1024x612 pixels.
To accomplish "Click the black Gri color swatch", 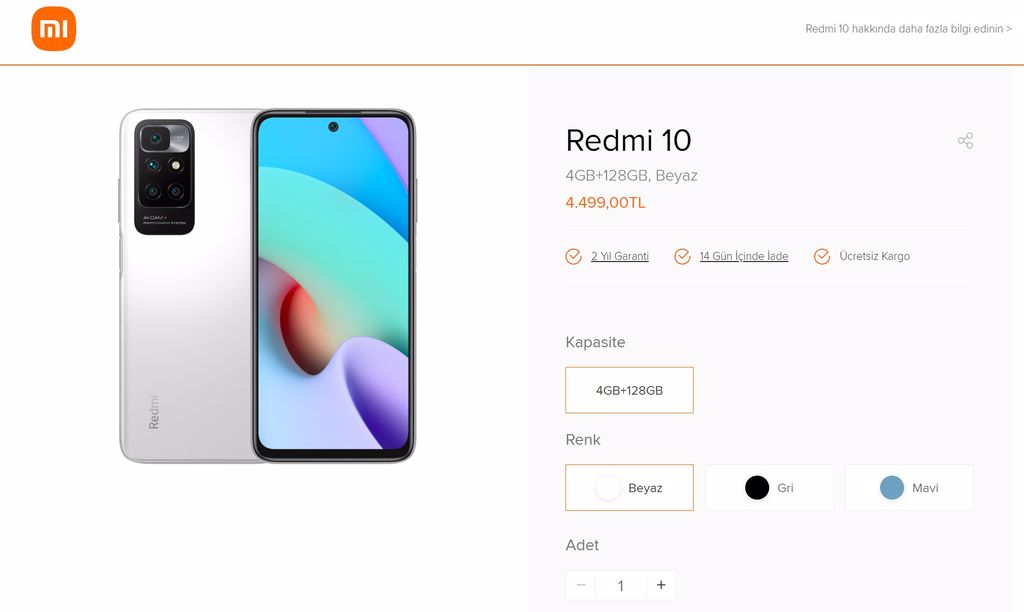I will 757,487.
